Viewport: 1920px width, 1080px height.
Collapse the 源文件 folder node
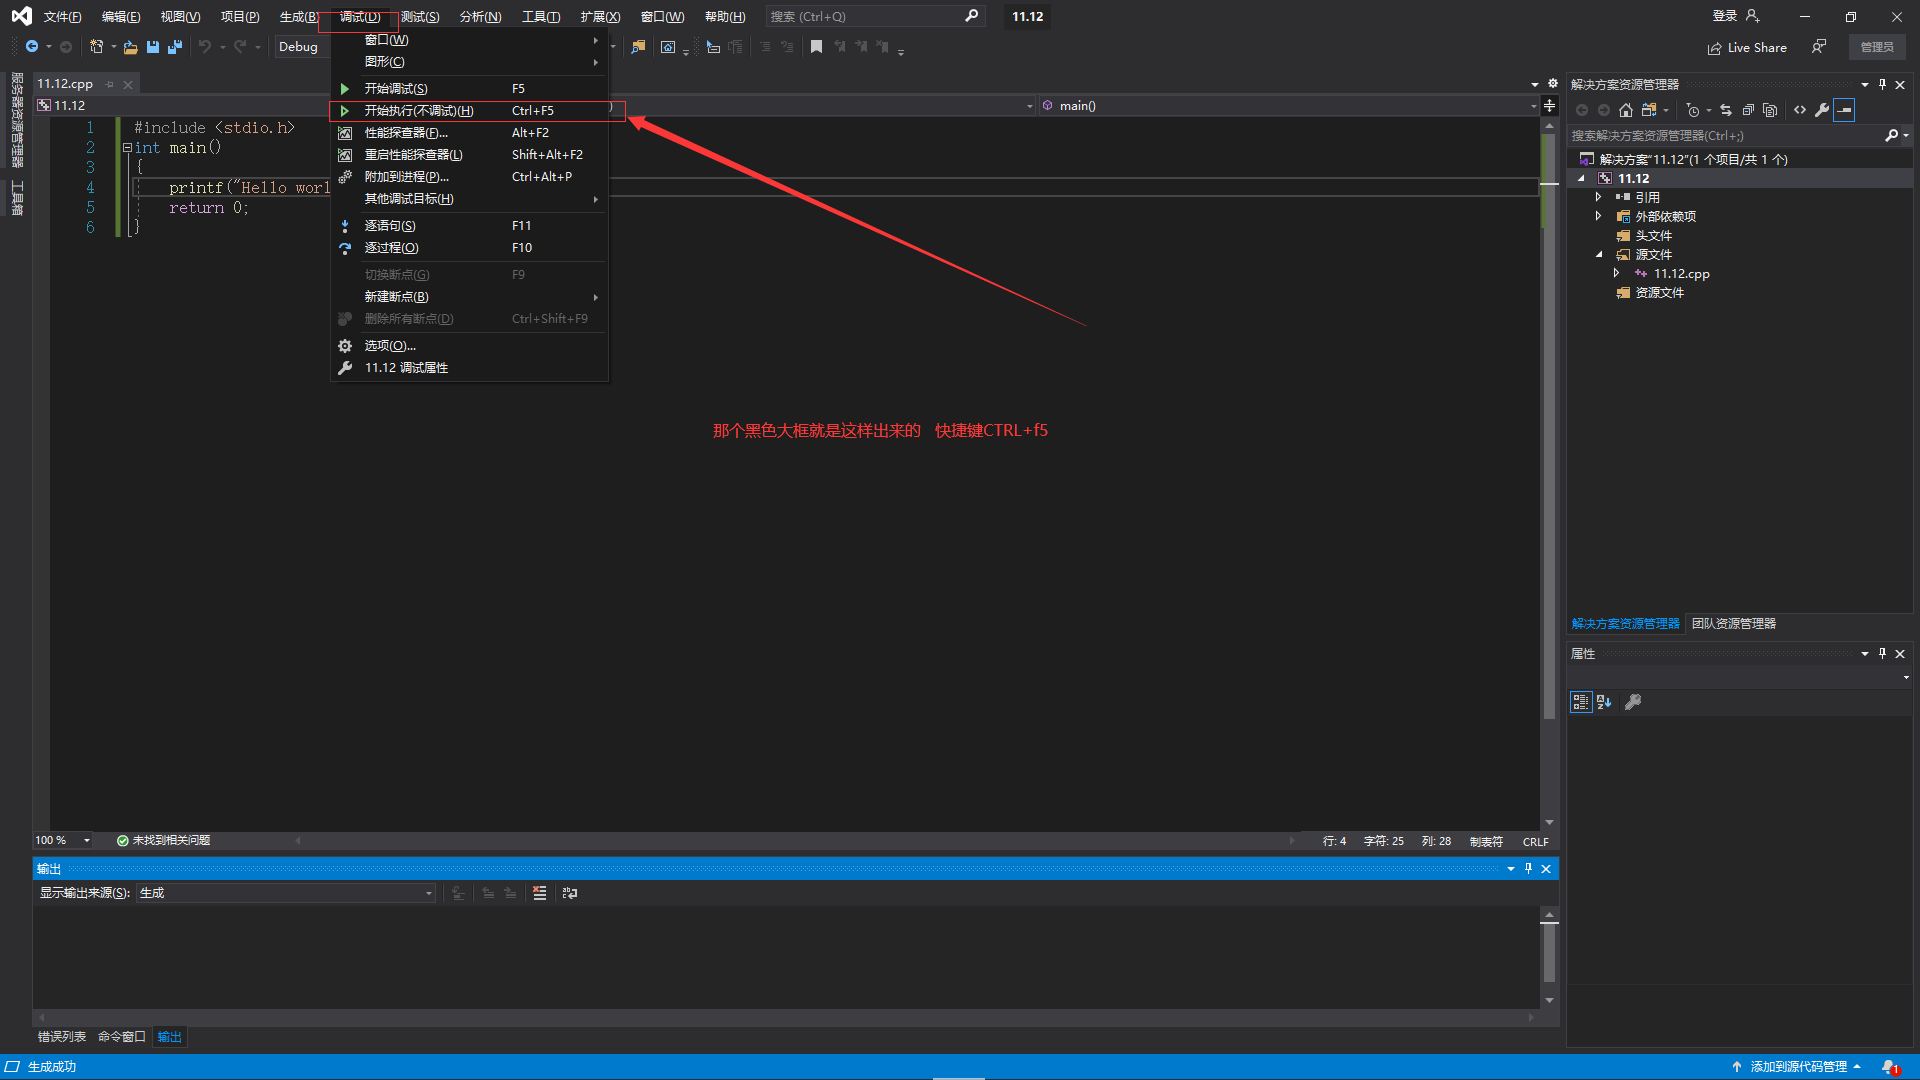coord(1598,254)
